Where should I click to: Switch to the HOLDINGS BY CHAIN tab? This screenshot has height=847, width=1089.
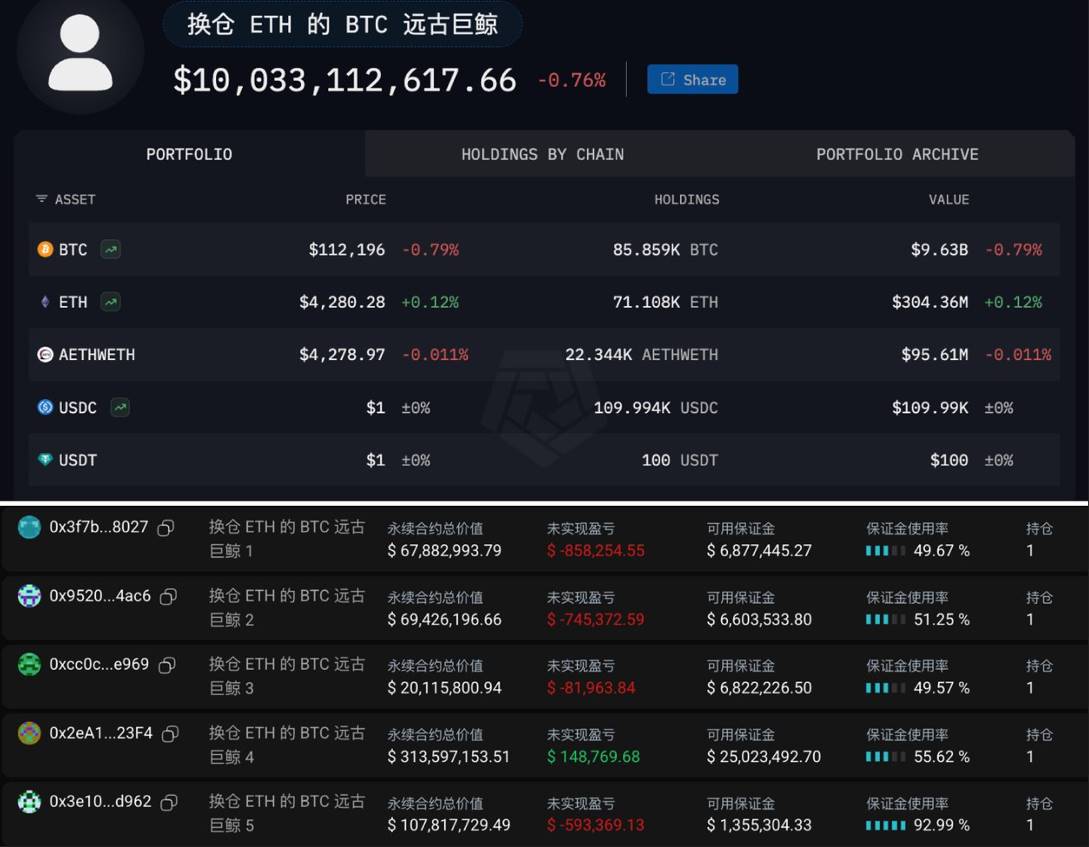[542, 153]
